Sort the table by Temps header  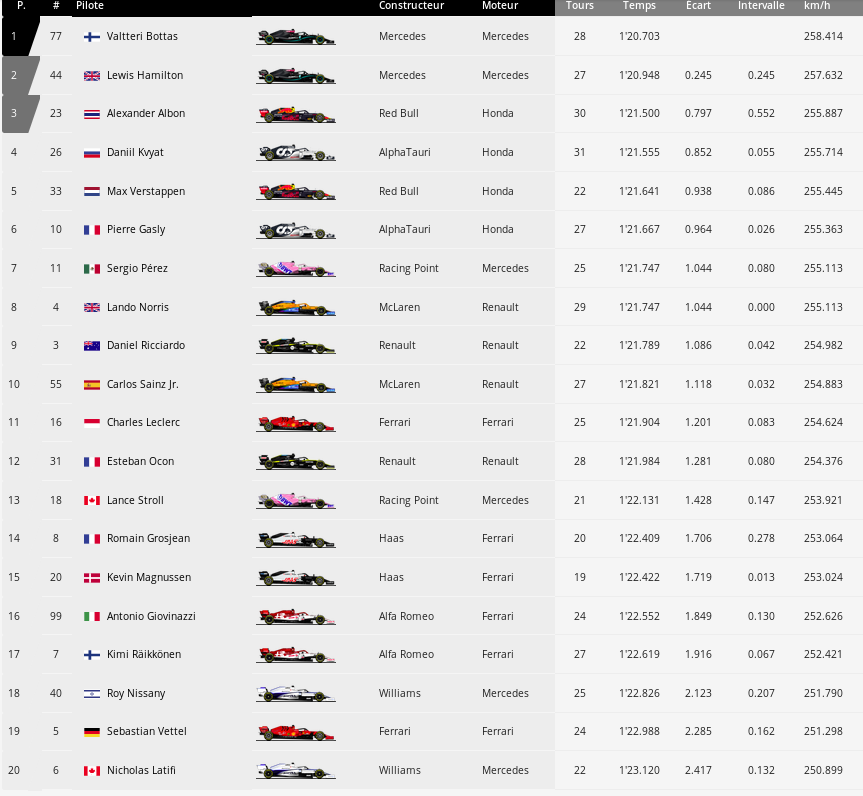point(639,6)
